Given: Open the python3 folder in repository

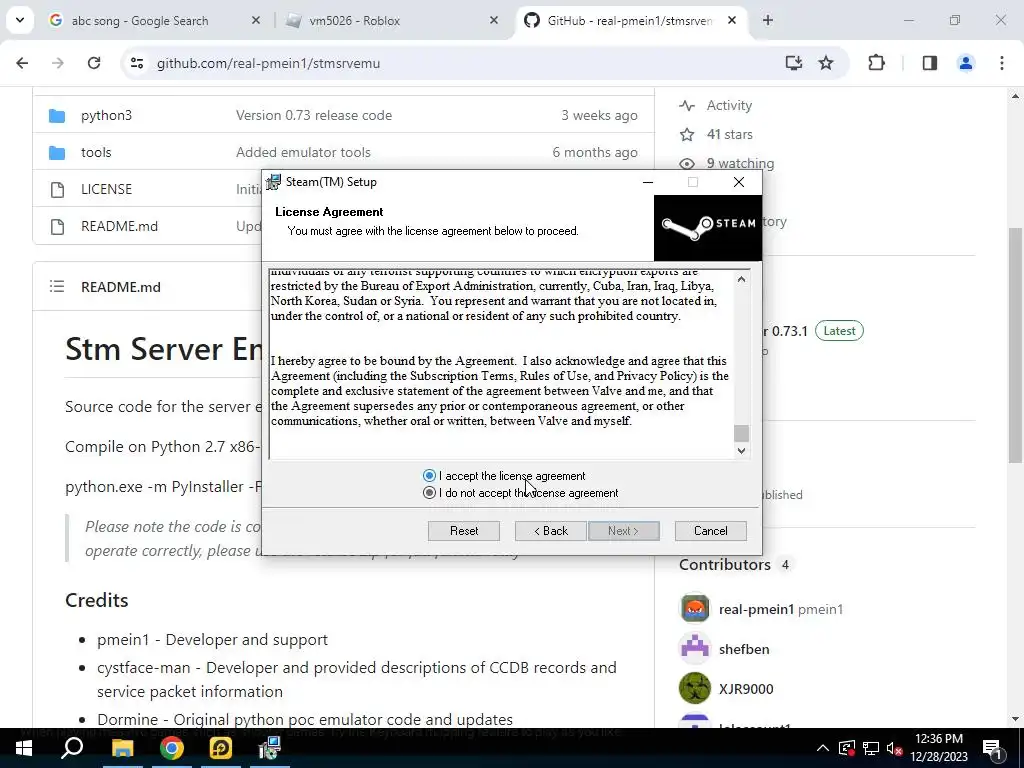Looking at the screenshot, I should click(x=106, y=116).
